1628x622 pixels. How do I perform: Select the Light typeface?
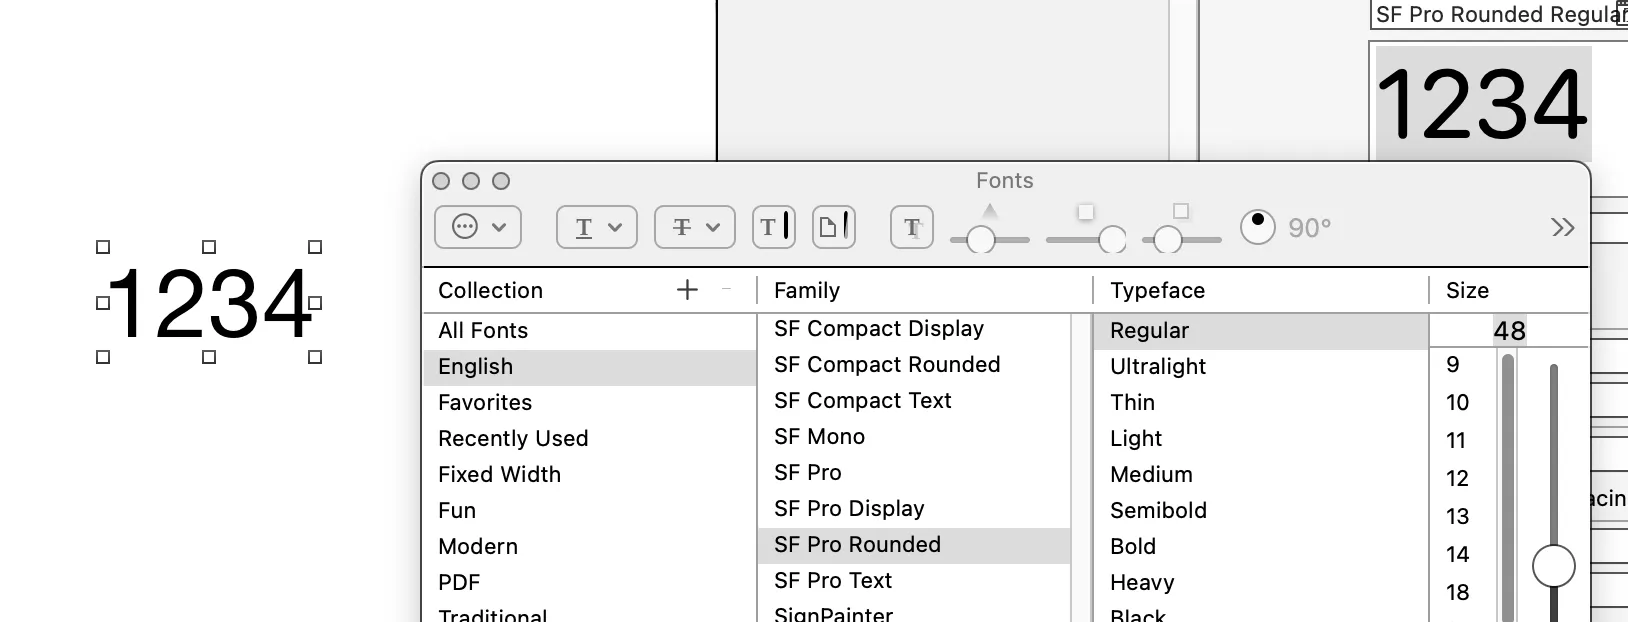tap(1261, 438)
